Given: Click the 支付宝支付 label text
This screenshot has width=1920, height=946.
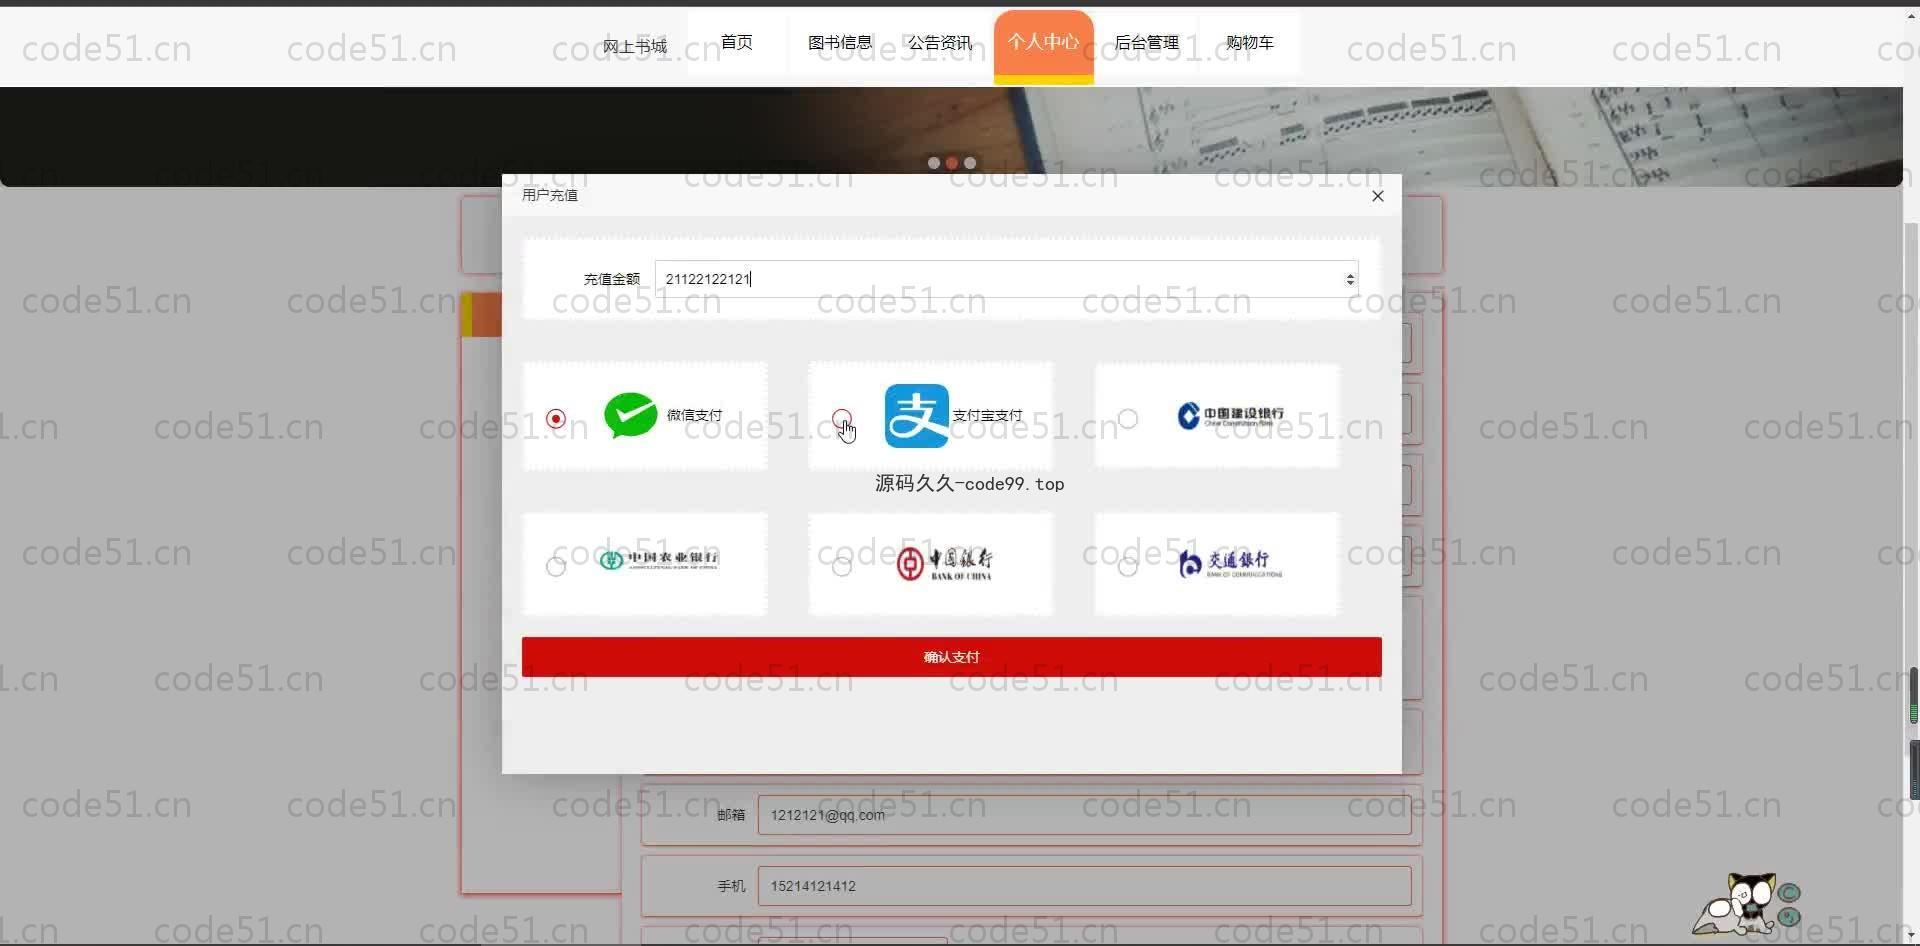Looking at the screenshot, I should [x=987, y=415].
